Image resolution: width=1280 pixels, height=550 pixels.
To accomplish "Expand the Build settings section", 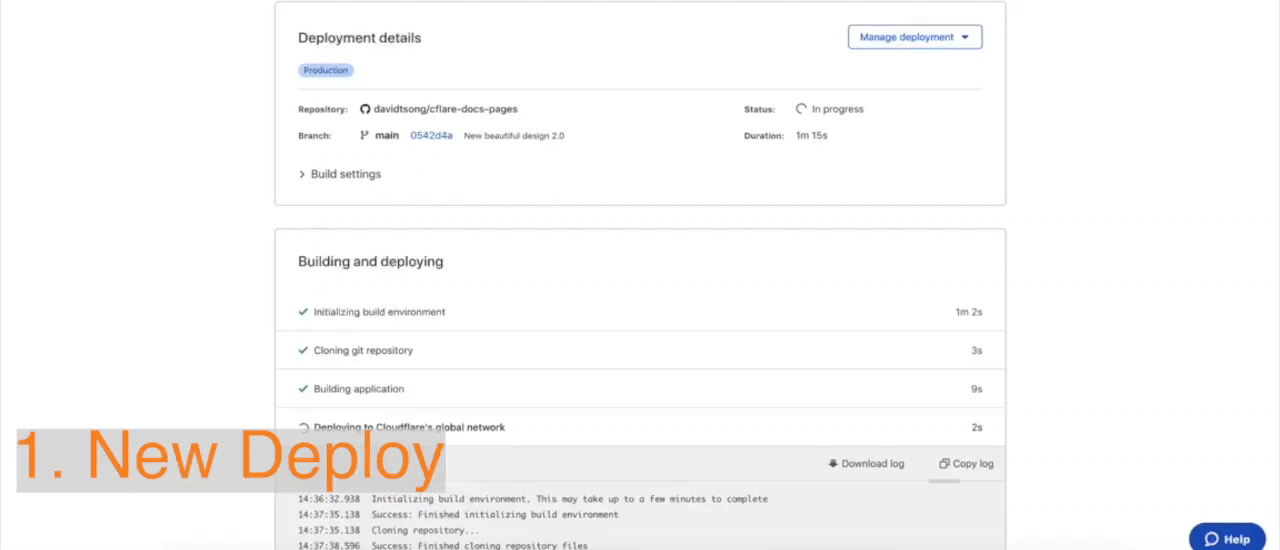I will (340, 174).
